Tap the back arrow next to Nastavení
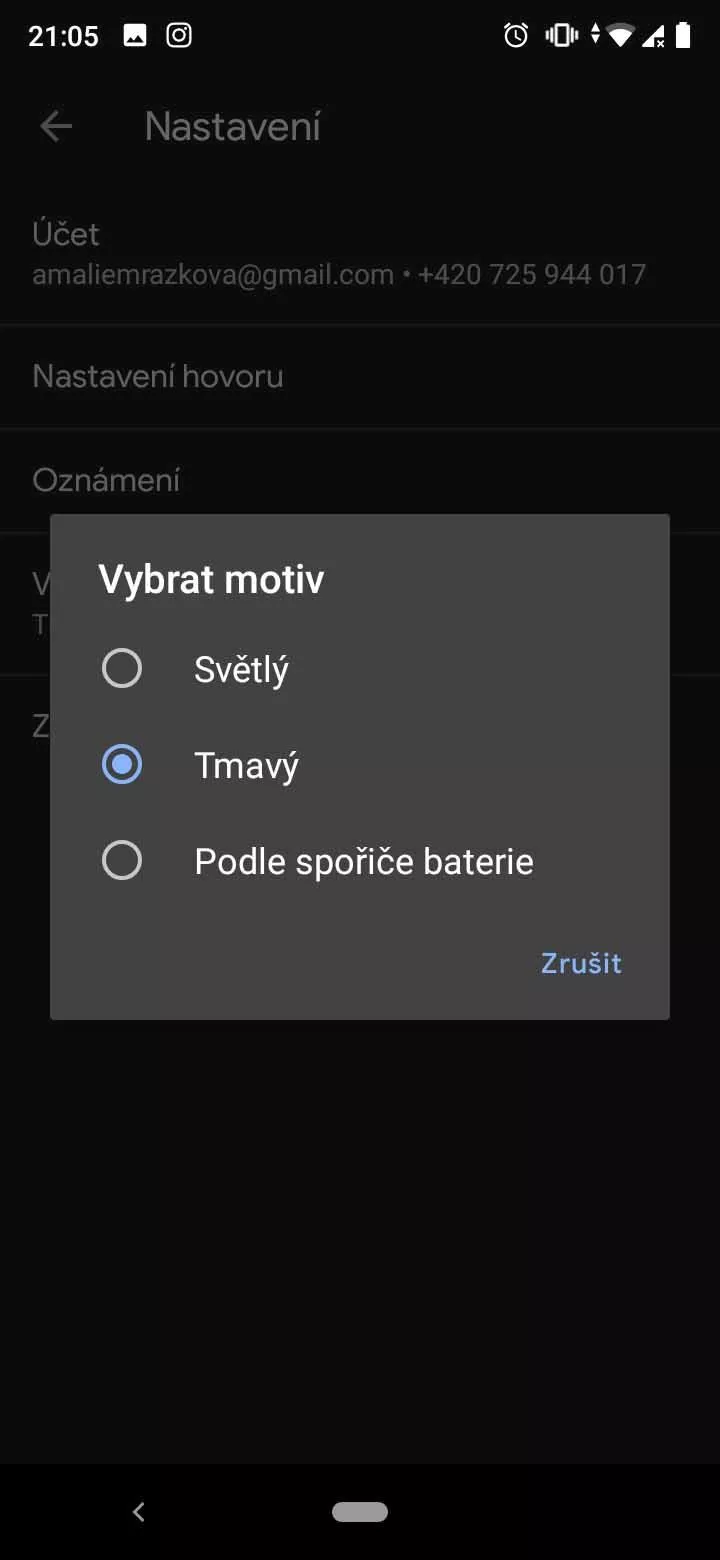Viewport: 720px width, 1560px height. pos(56,126)
